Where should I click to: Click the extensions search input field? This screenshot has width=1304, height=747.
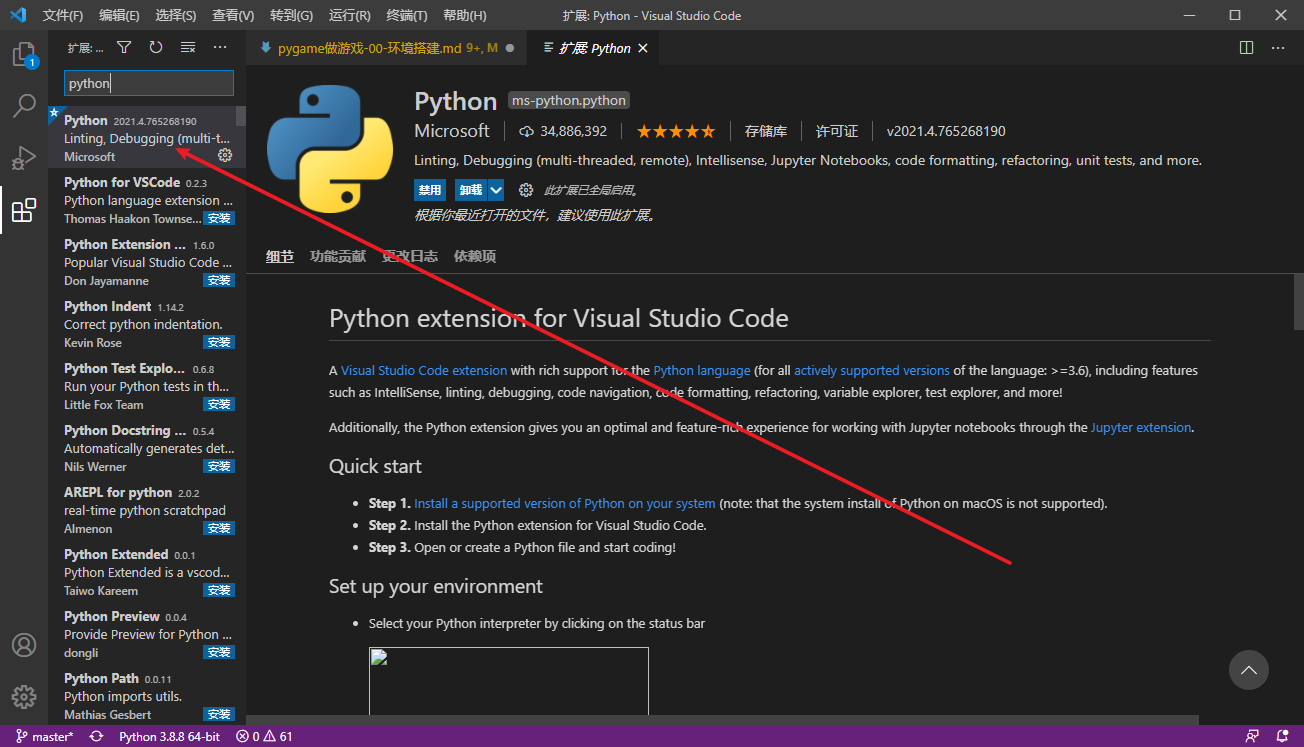click(149, 83)
